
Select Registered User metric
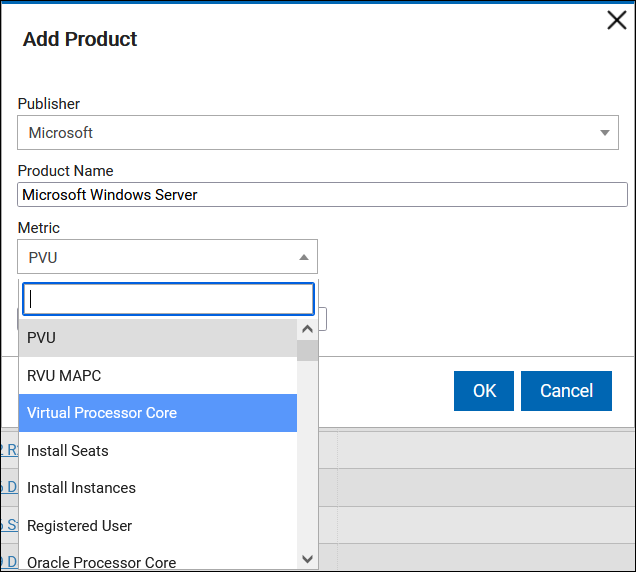tap(158, 526)
